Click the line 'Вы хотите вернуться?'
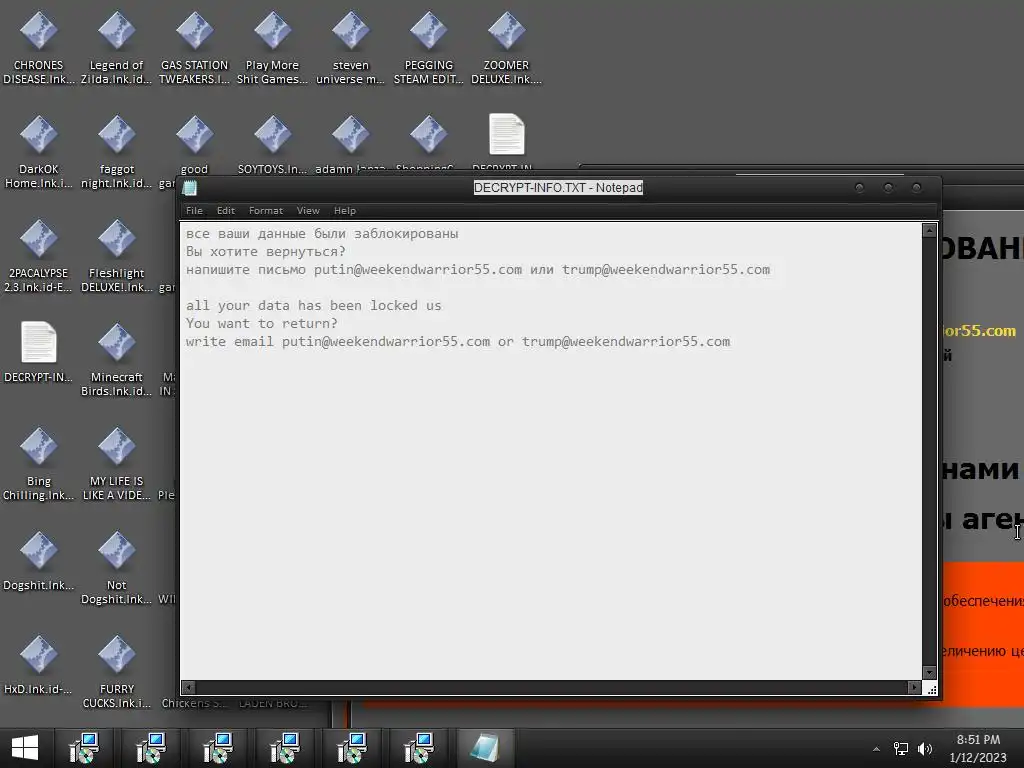 tap(265, 251)
